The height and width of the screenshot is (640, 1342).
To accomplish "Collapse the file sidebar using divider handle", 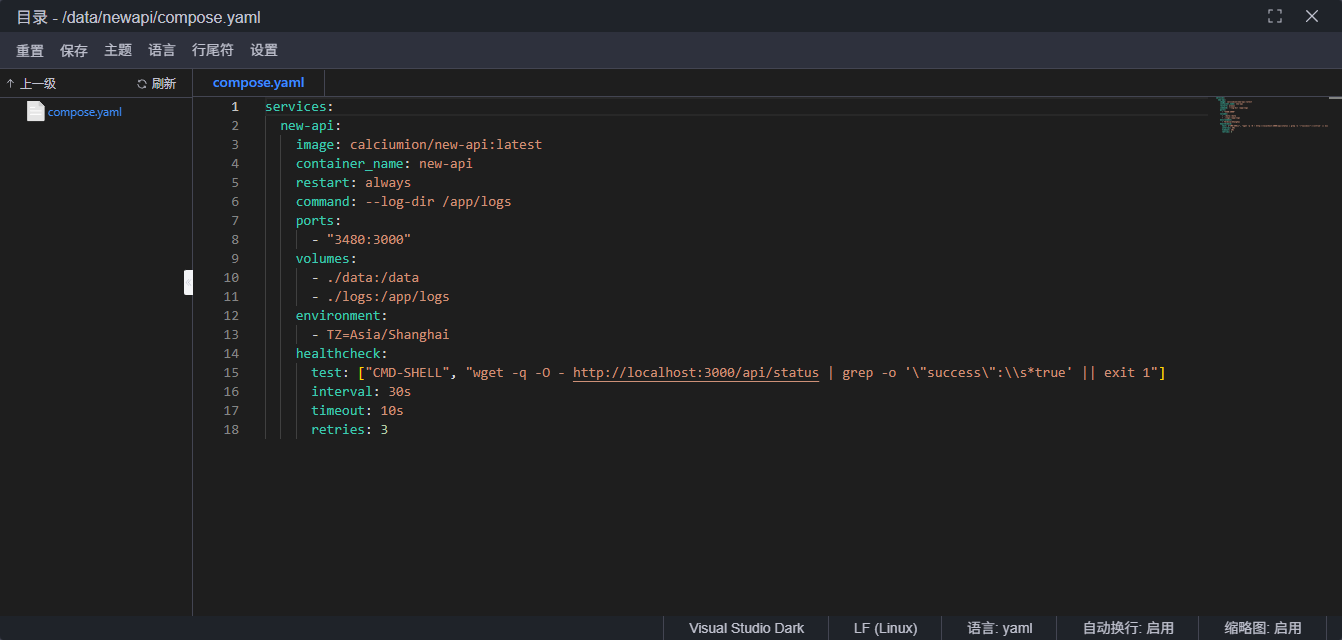I will point(188,282).
